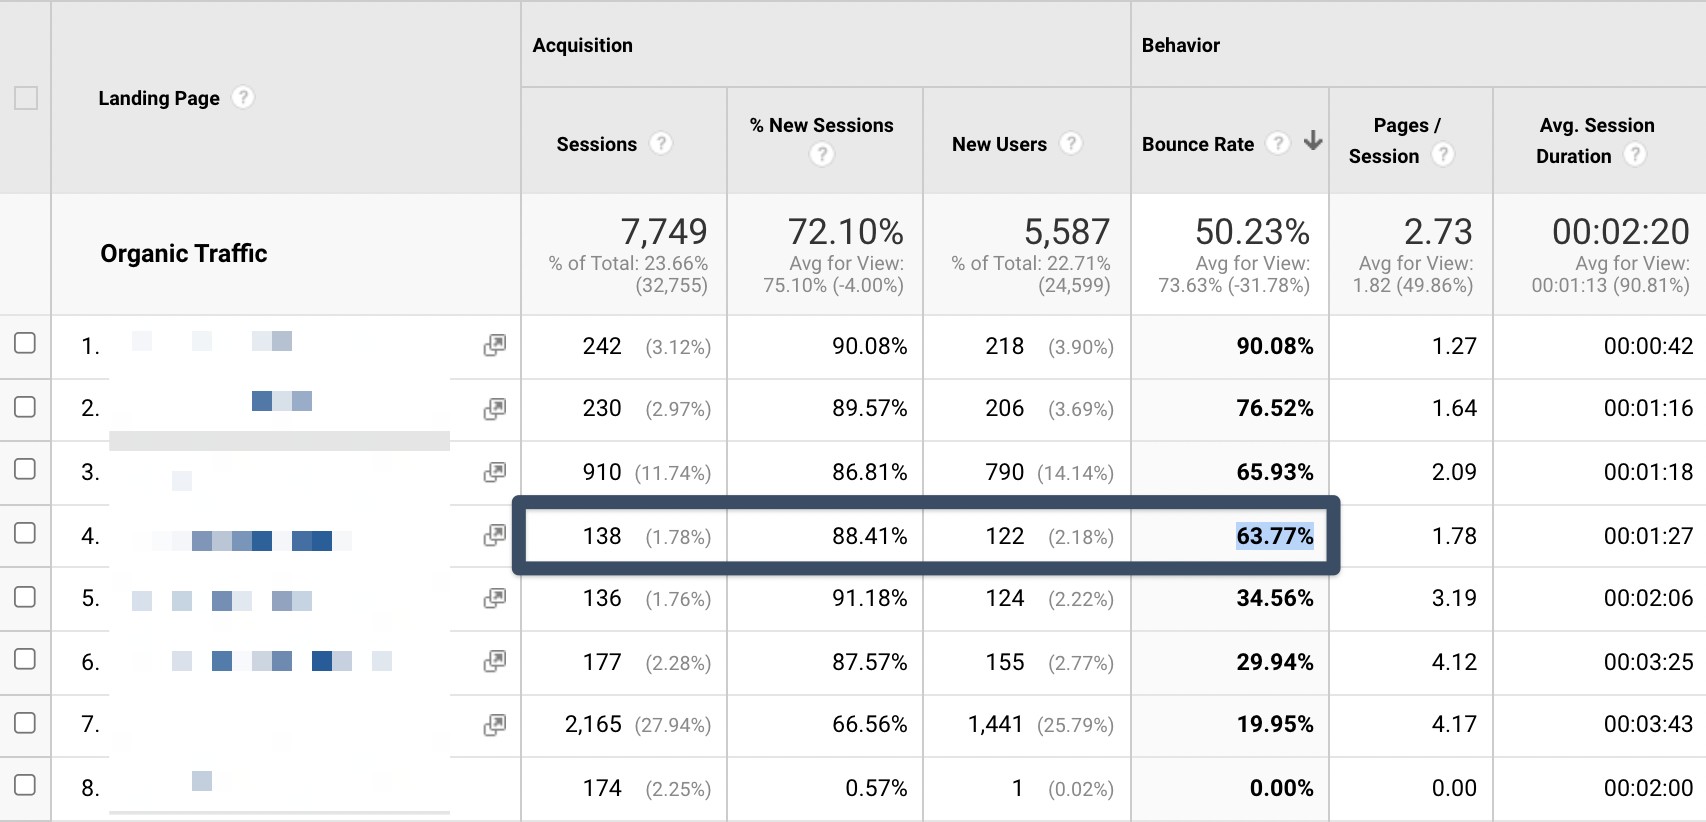Sort by the Sessions column header
This screenshot has width=1706, height=822.
[x=596, y=144]
